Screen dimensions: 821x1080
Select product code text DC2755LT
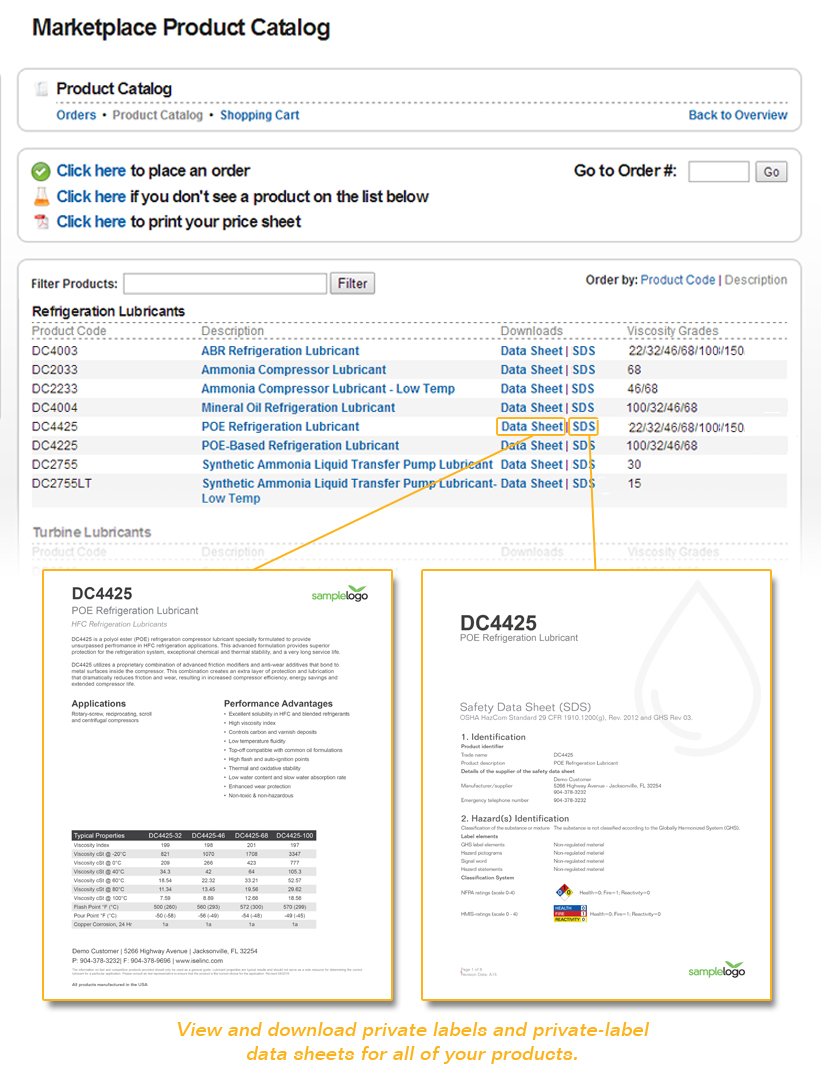tap(62, 484)
